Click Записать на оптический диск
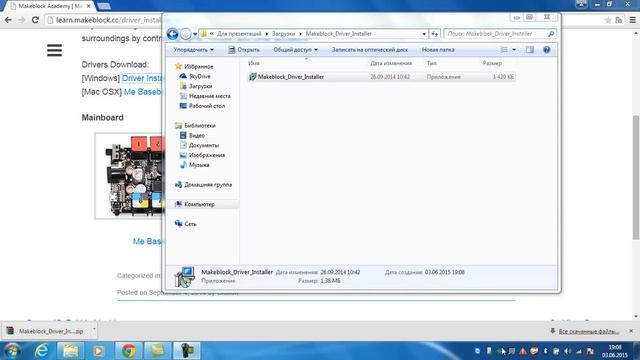640x360 pixels. [x=369, y=50]
